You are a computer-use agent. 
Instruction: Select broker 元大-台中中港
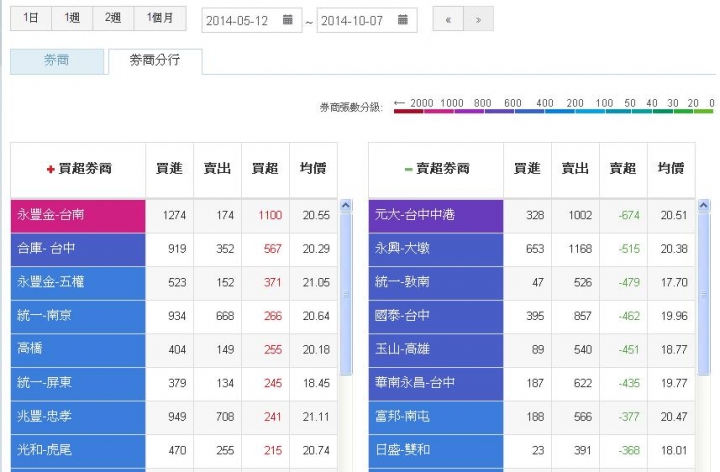click(x=436, y=216)
